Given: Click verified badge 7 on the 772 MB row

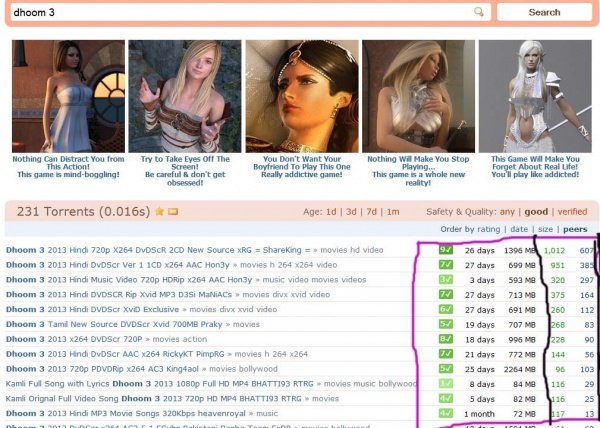Looking at the screenshot, I should click(446, 354).
